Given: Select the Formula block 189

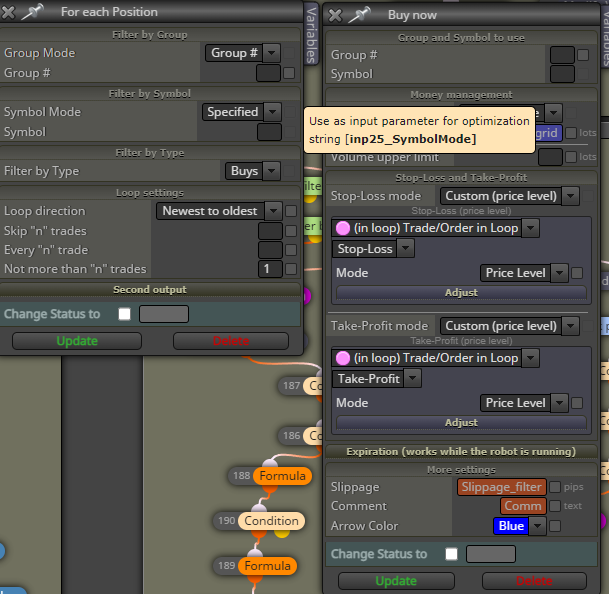Looking at the screenshot, I should coord(267,566).
